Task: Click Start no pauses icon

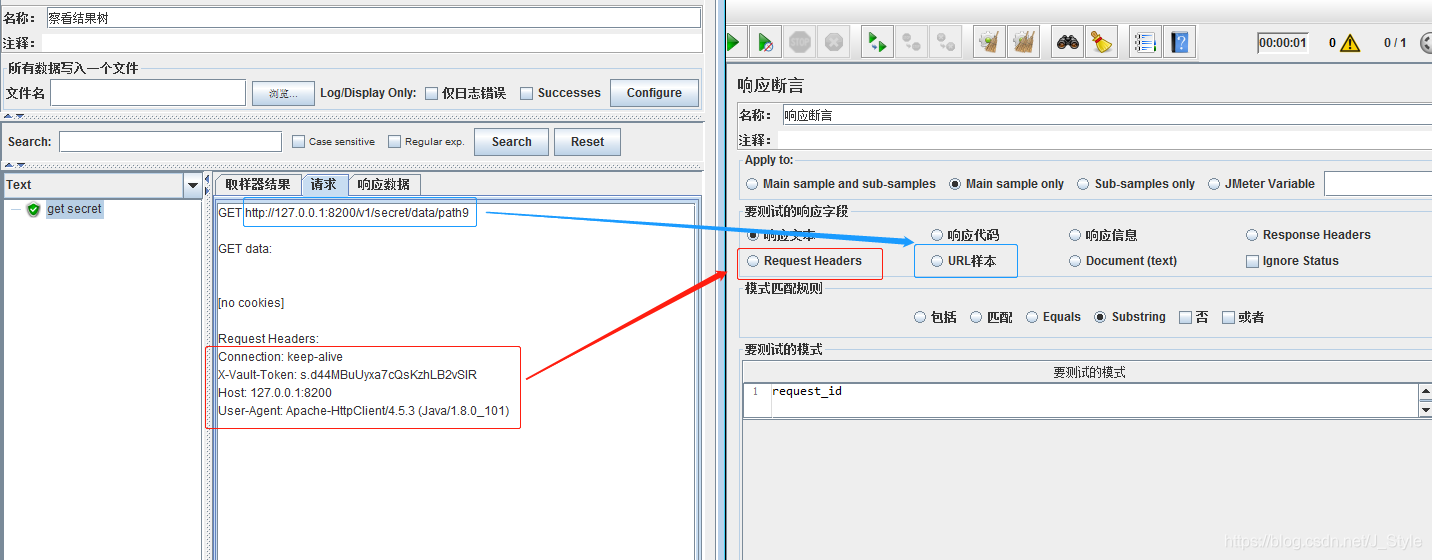Action: [765, 43]
